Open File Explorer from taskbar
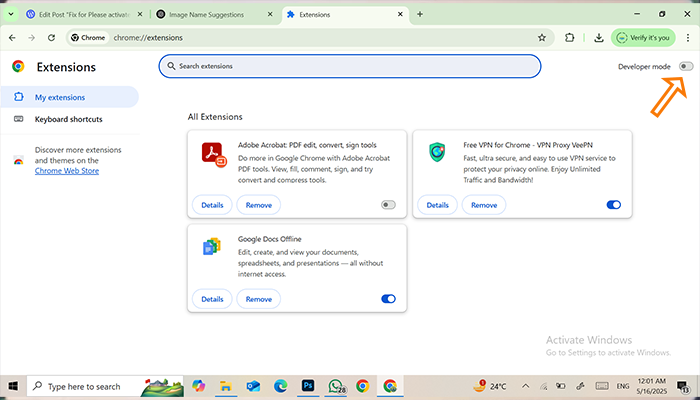 (x=226, y=386)
